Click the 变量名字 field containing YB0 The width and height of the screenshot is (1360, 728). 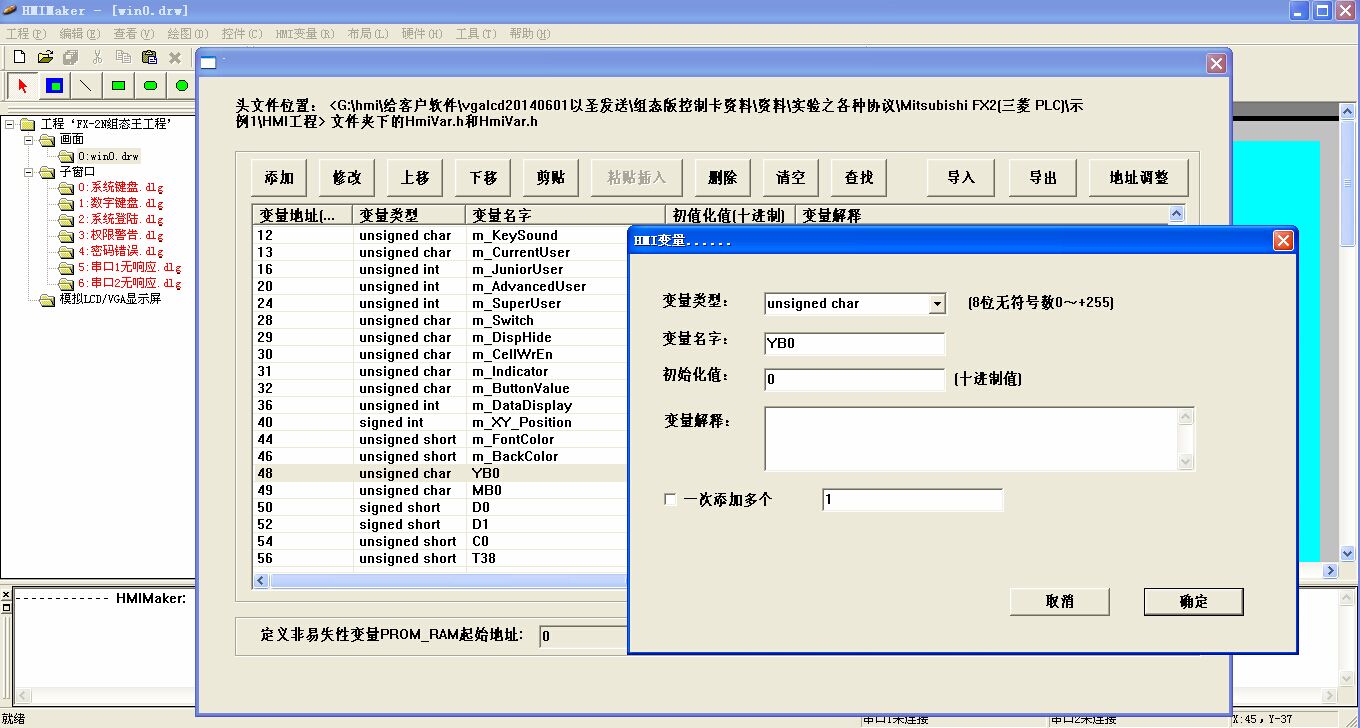(x=854, y=344)
